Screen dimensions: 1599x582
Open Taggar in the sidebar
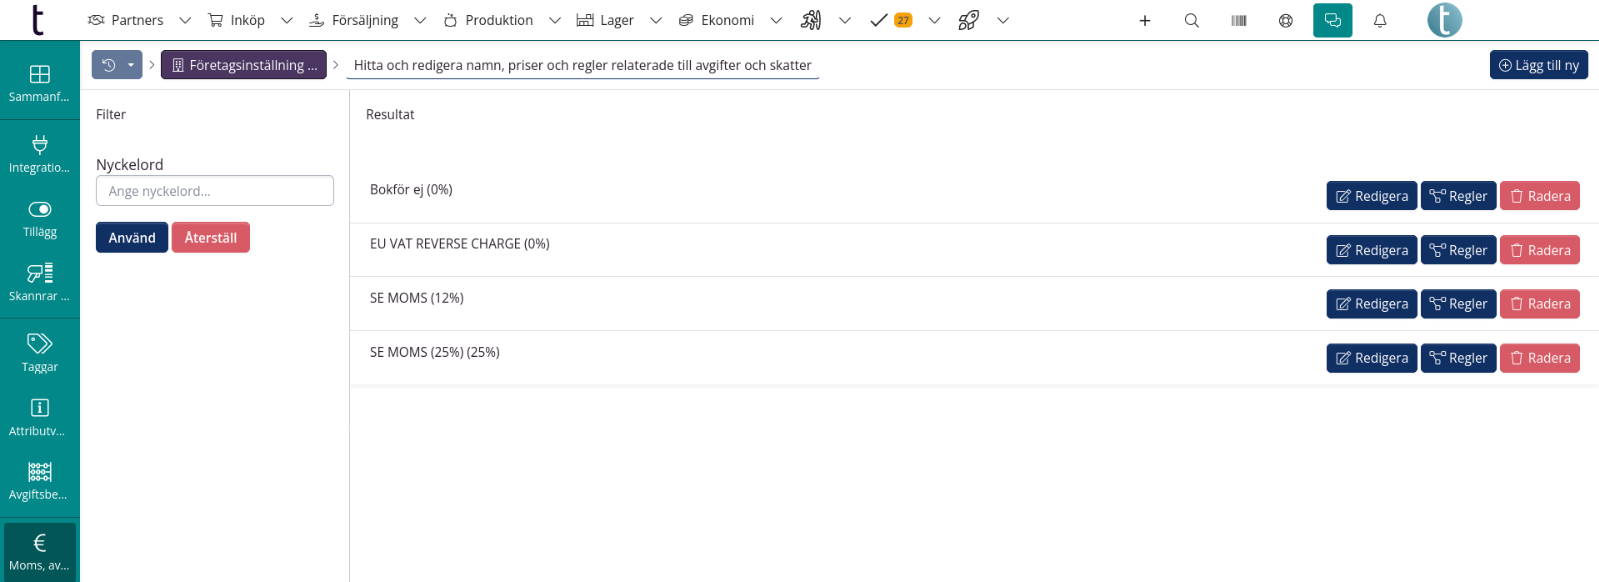coord(40,353)
